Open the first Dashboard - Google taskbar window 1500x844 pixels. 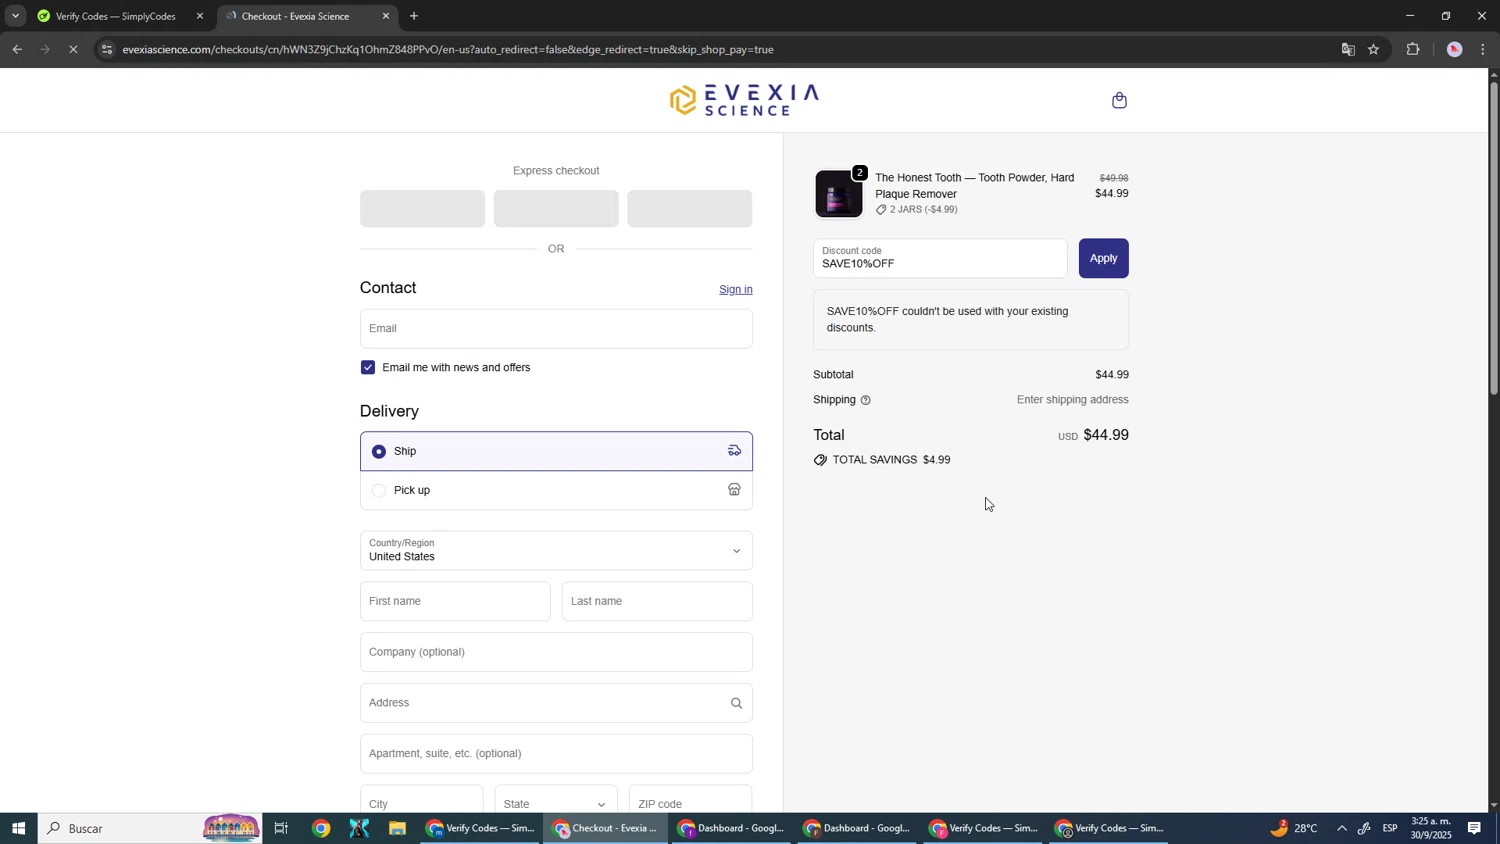click(732, 828)
